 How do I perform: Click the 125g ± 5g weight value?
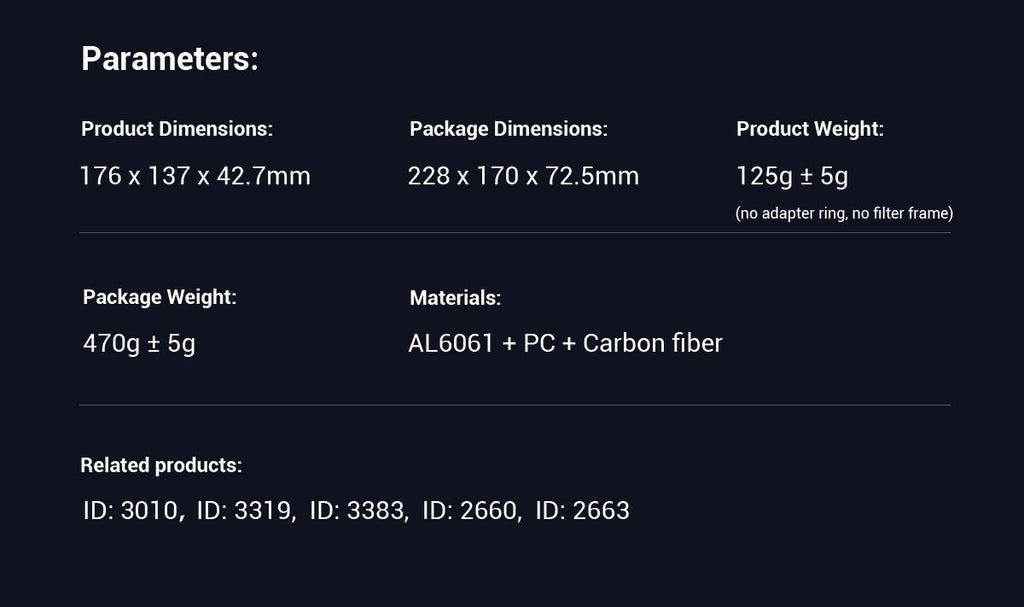pos(792,176)
